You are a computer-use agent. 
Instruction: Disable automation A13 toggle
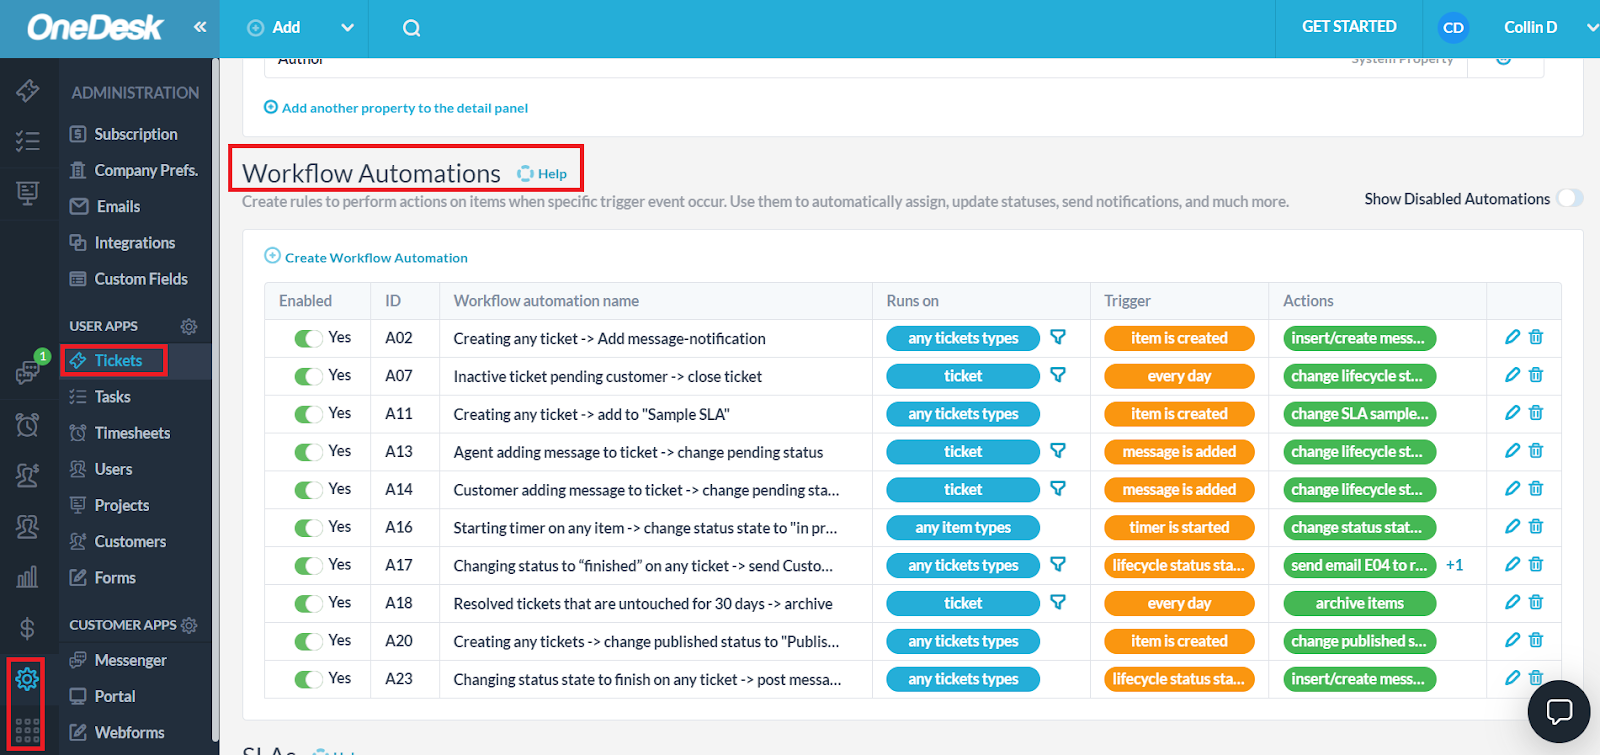(x=308, y=453)
